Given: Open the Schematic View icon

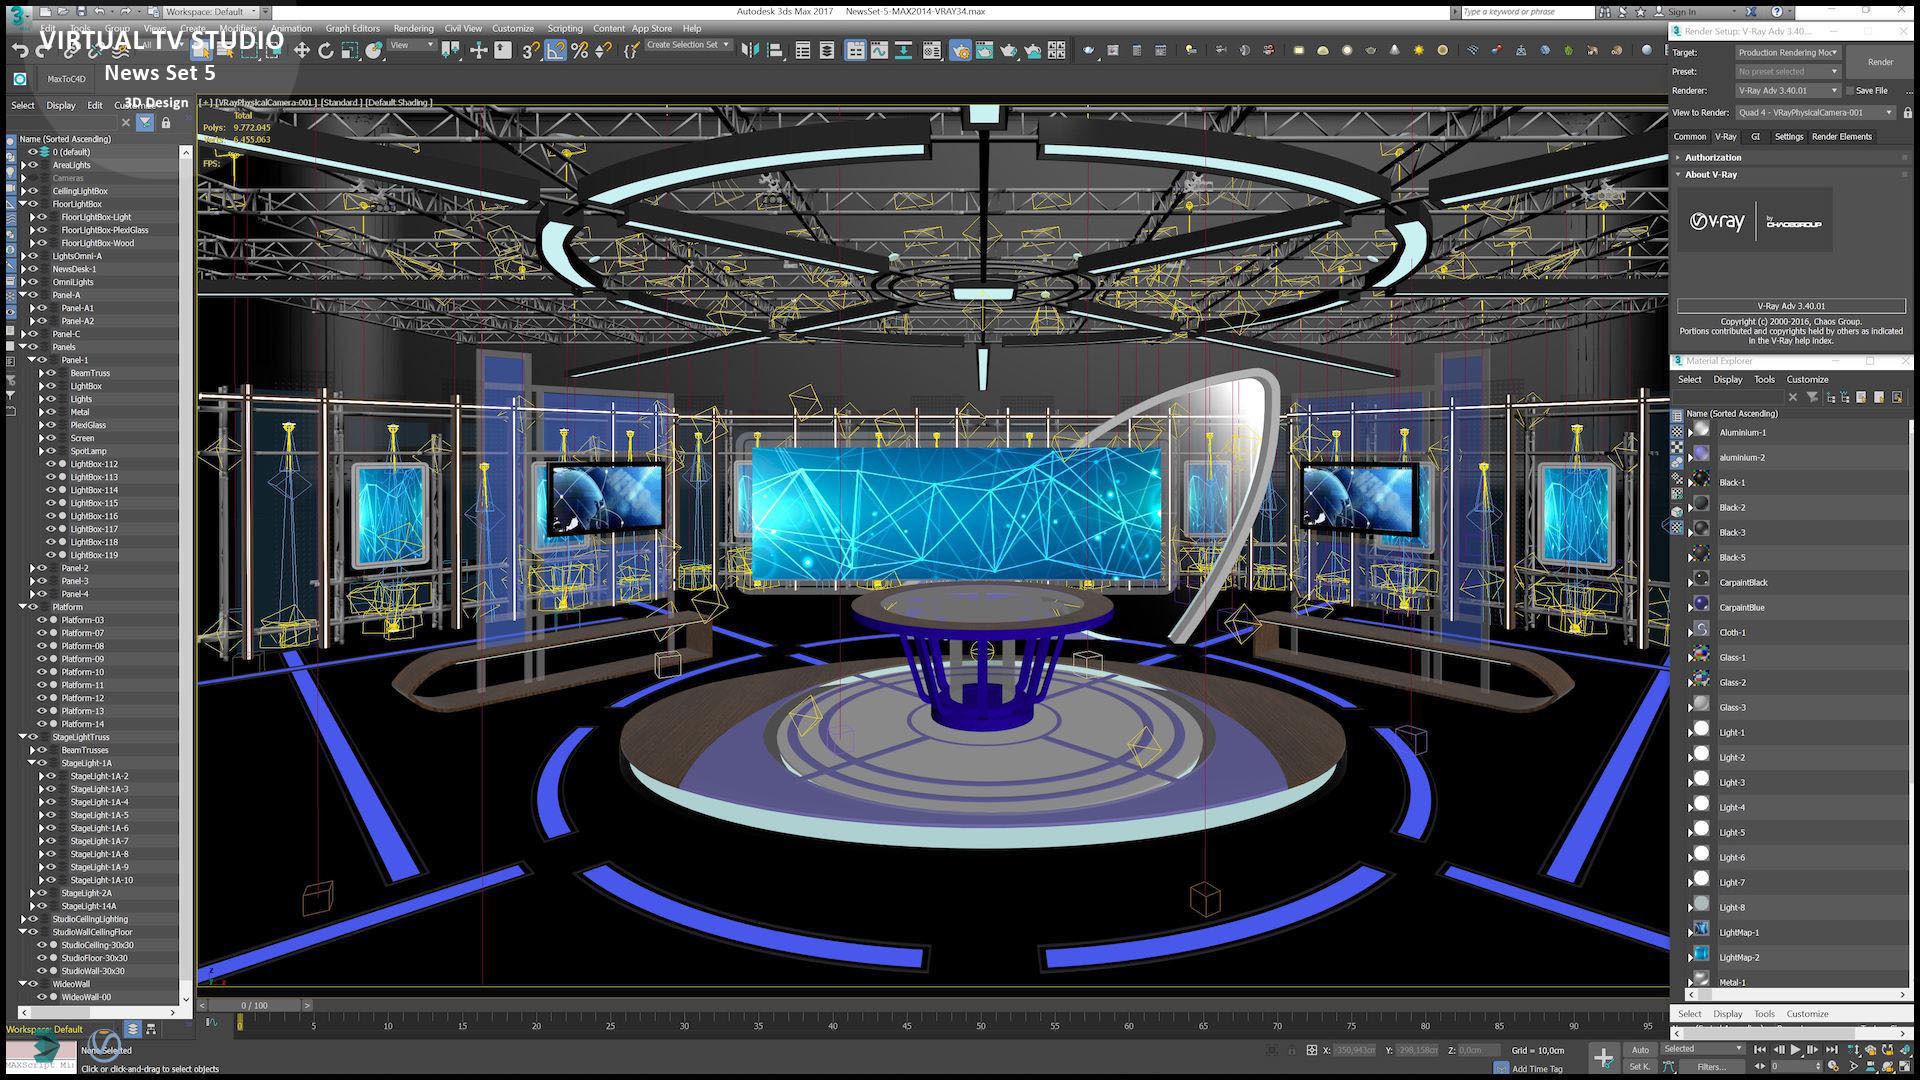Looking at the screenshot, I should [903, 50].
